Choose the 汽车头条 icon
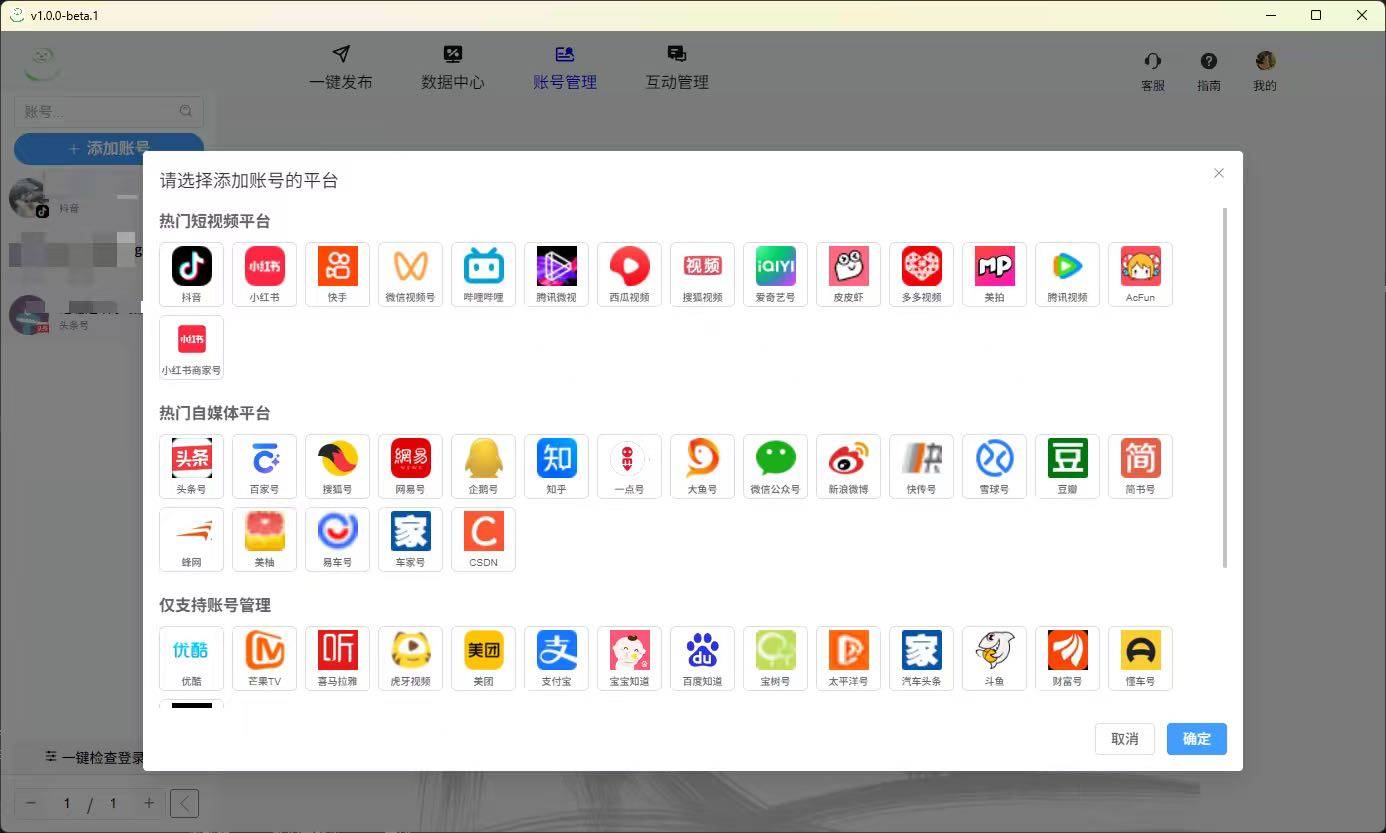The width and height of the screenshot is (1386, 833). pyautogui.click(x=921, y=658)
